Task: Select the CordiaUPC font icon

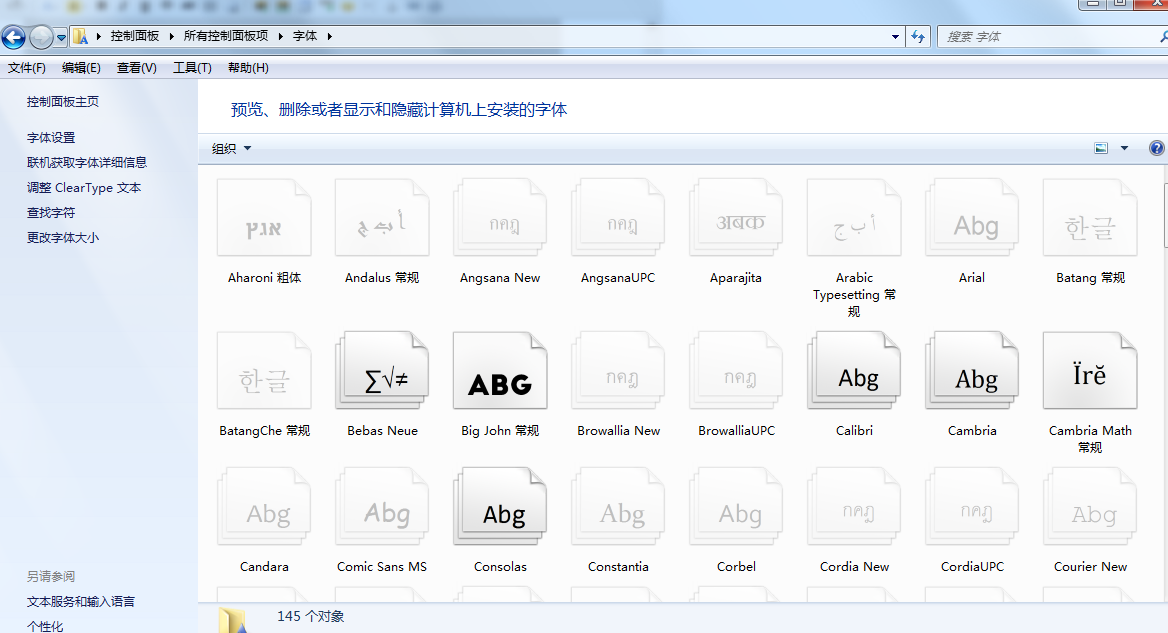Action: point(972,506)
